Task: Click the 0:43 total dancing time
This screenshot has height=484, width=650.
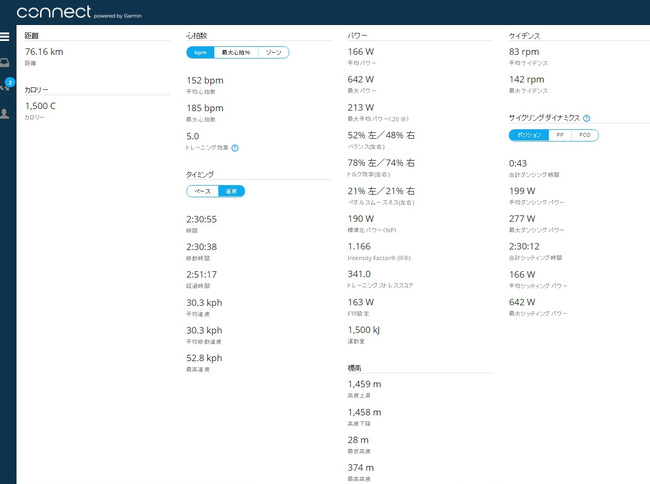Action: click(518, 164)
